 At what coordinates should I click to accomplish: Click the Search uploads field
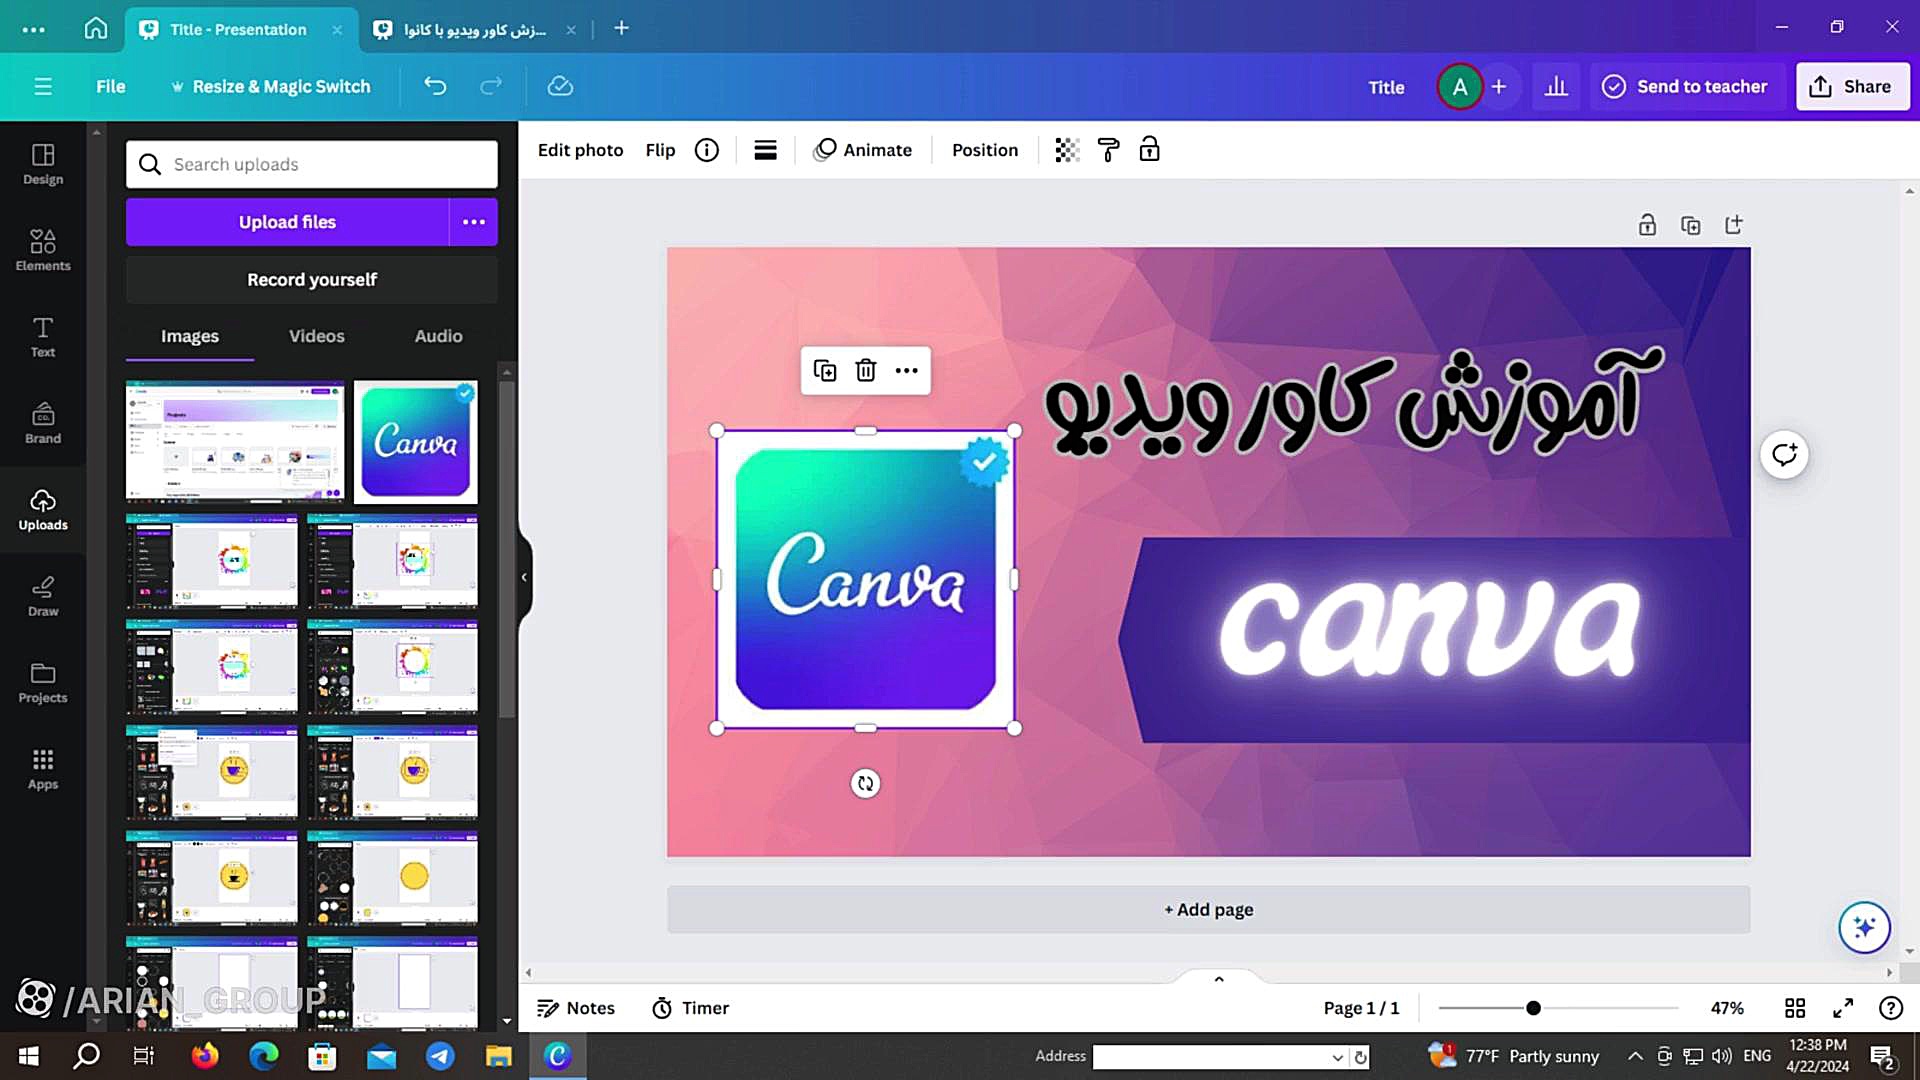[312, 164]
